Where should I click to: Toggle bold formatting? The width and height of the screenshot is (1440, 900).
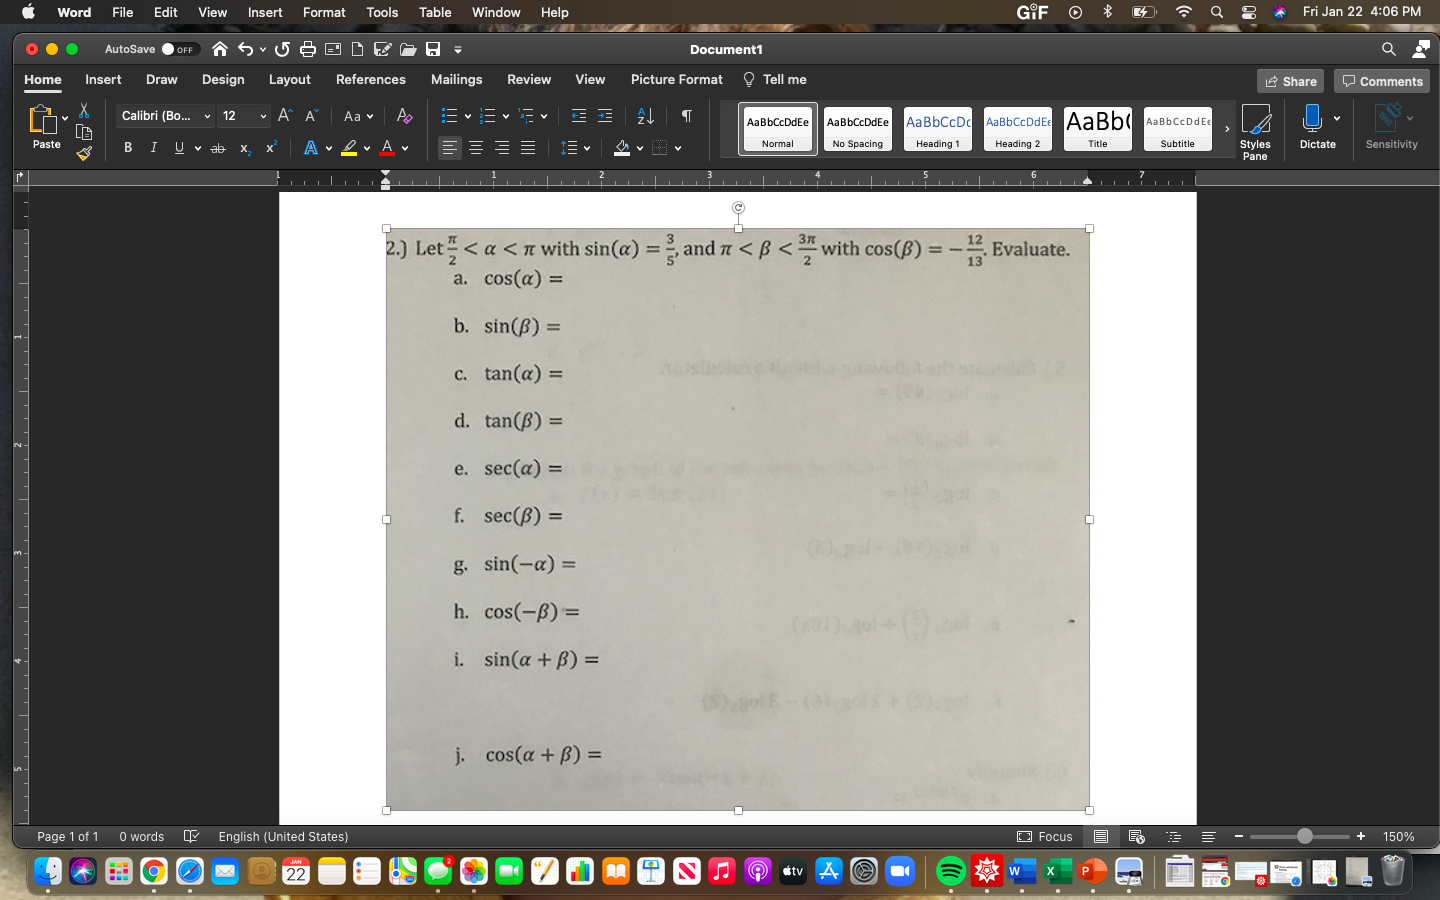[128, 147]
